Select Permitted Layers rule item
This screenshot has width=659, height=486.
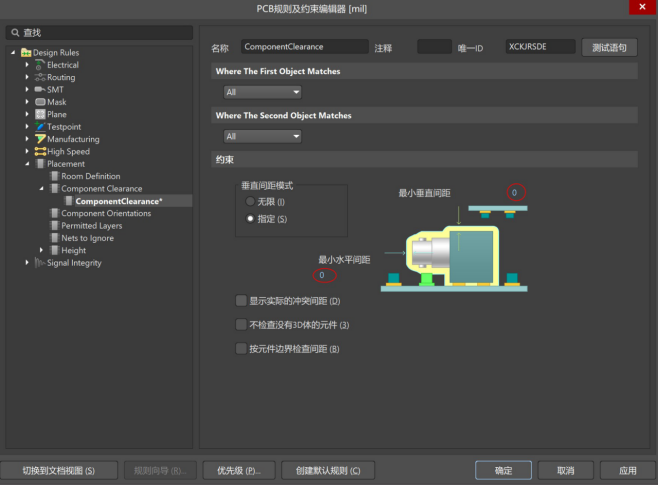pos(92,226)
